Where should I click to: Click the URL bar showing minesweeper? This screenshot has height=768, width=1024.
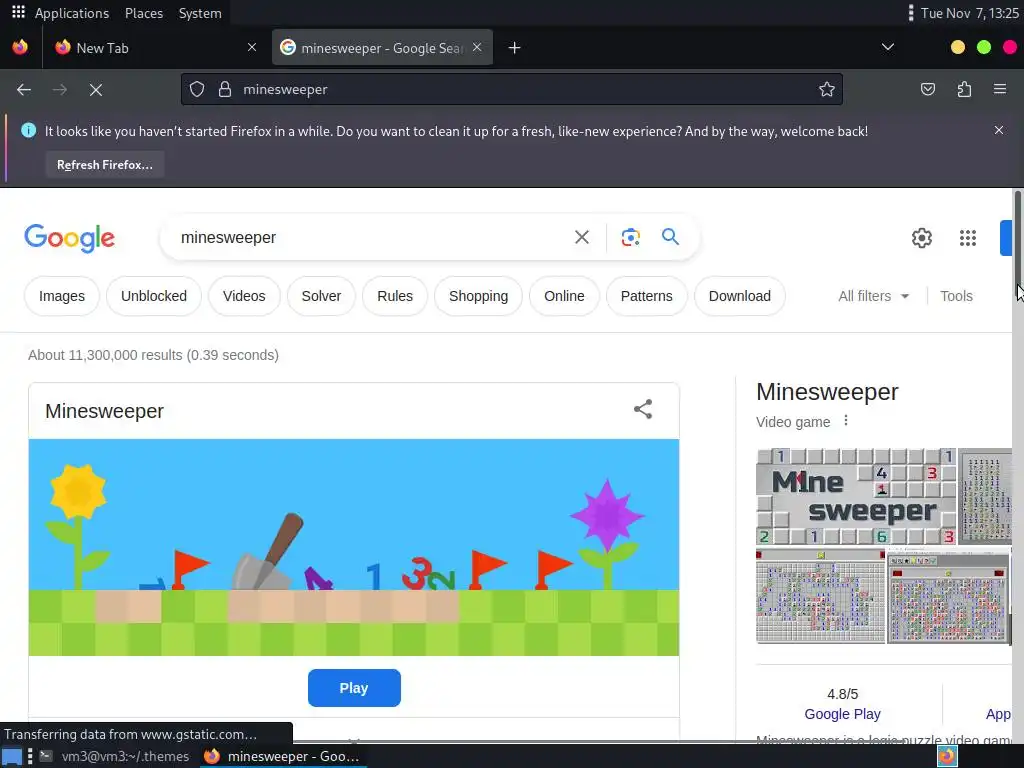512,89
